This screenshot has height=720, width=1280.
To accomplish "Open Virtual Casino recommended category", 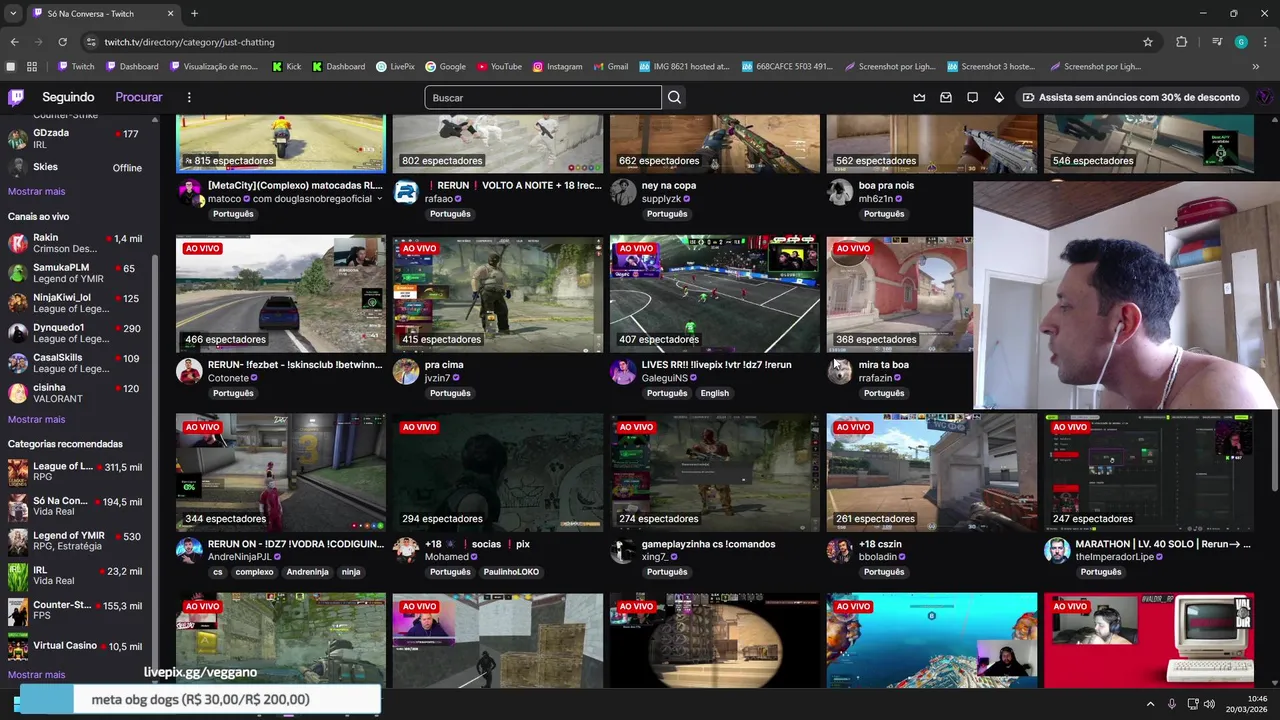I will click(x=76, y=646).
